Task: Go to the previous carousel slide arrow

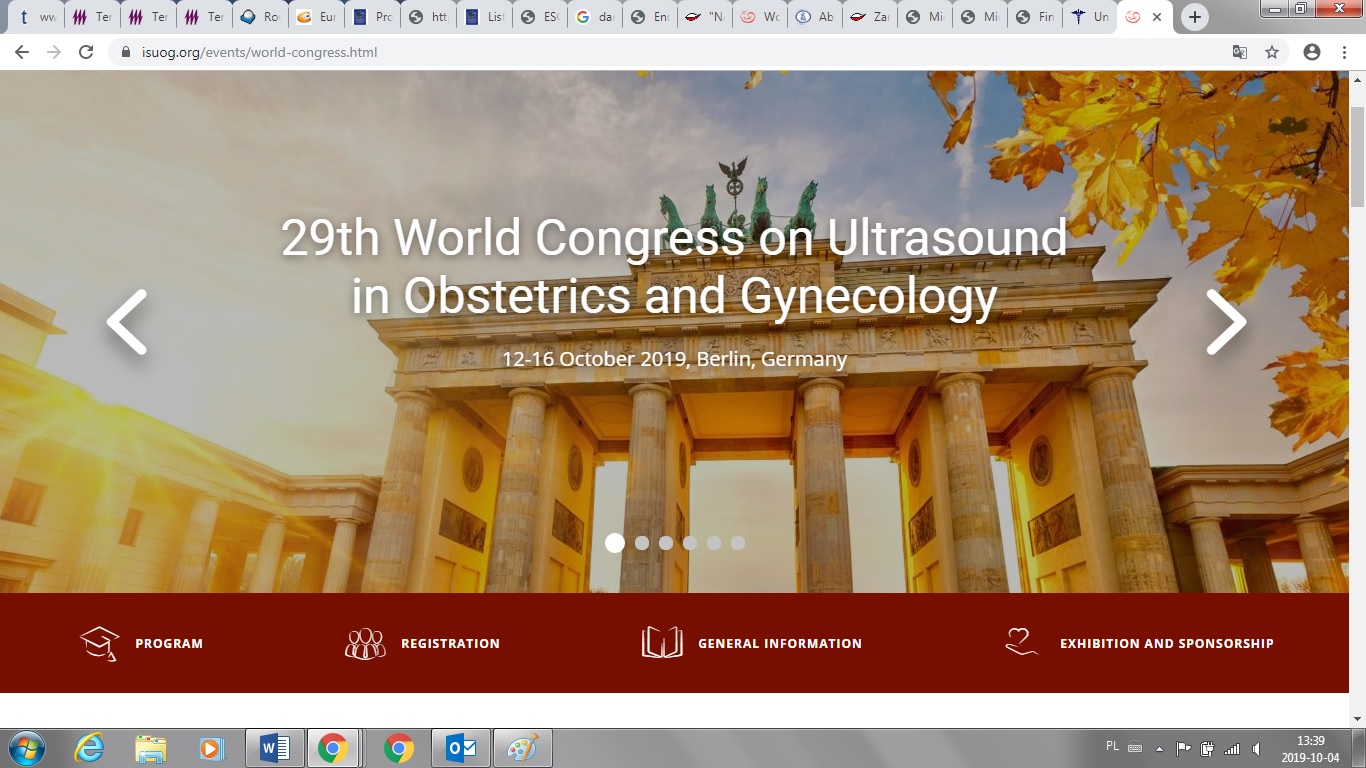Action: [x=127, y=322]
